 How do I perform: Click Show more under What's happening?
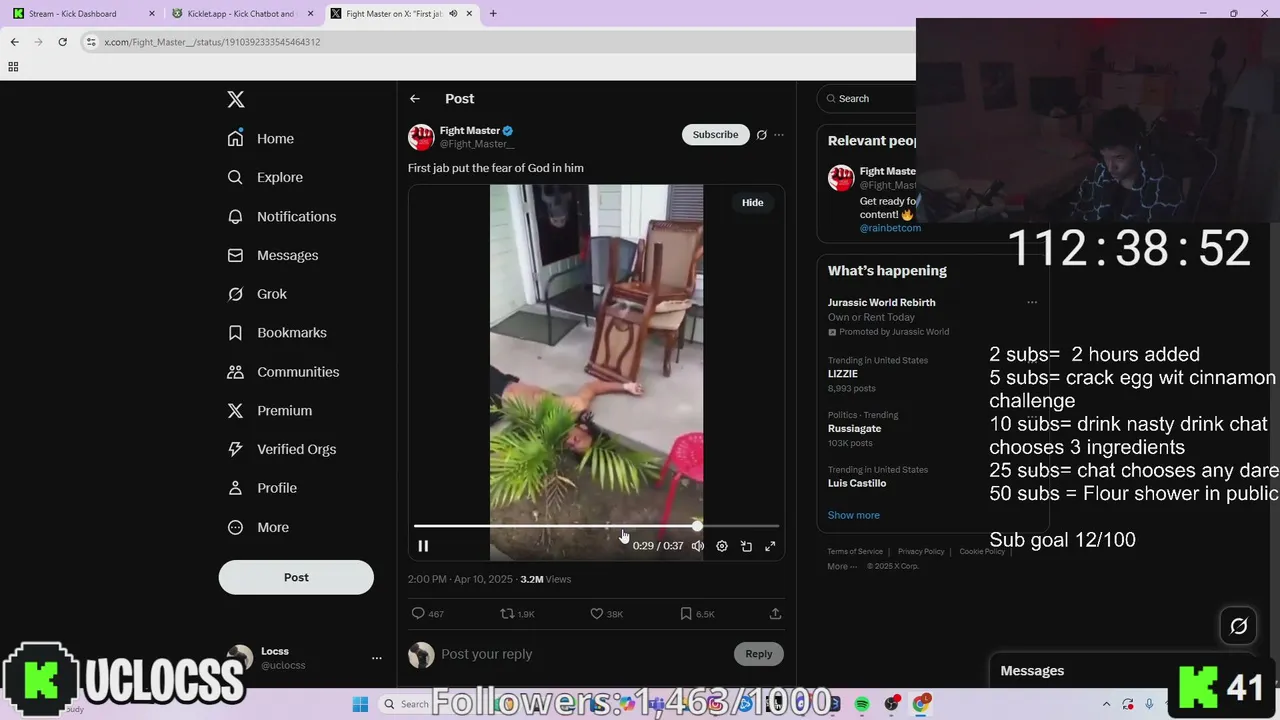pos(853,515)
